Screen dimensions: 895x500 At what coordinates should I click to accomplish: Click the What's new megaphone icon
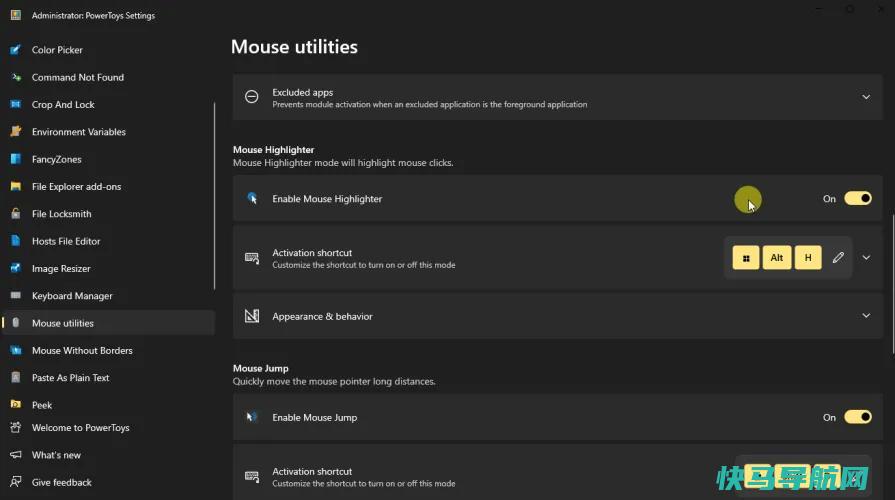pyautogui.click(x=16, y=455)
